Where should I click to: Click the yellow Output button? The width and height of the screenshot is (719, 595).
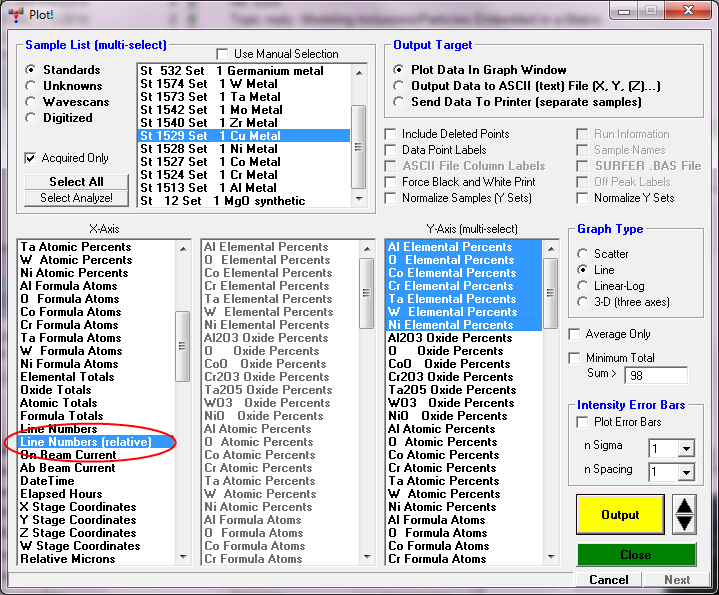click(x=620, y=515)
